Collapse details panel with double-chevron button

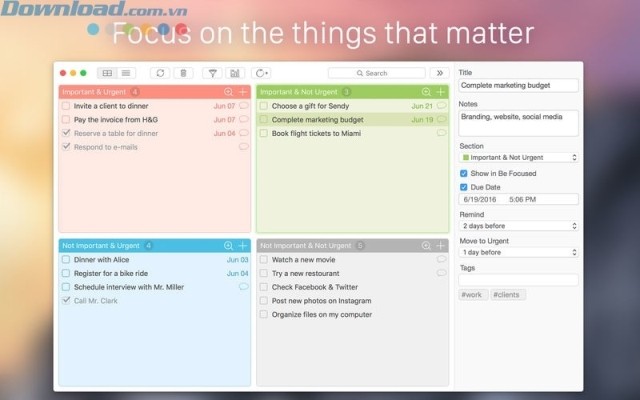tap(439, 73)
